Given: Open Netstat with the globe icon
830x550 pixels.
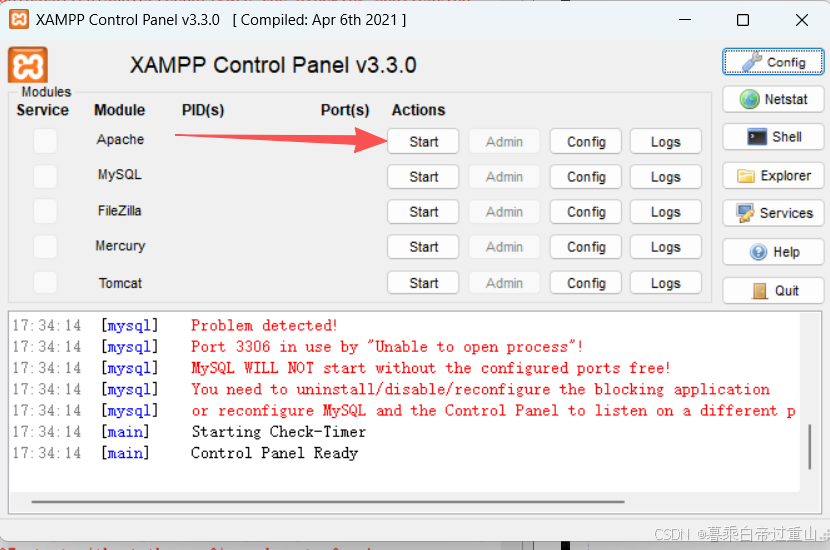Looking at the screenshot, I should click(773, 99).
